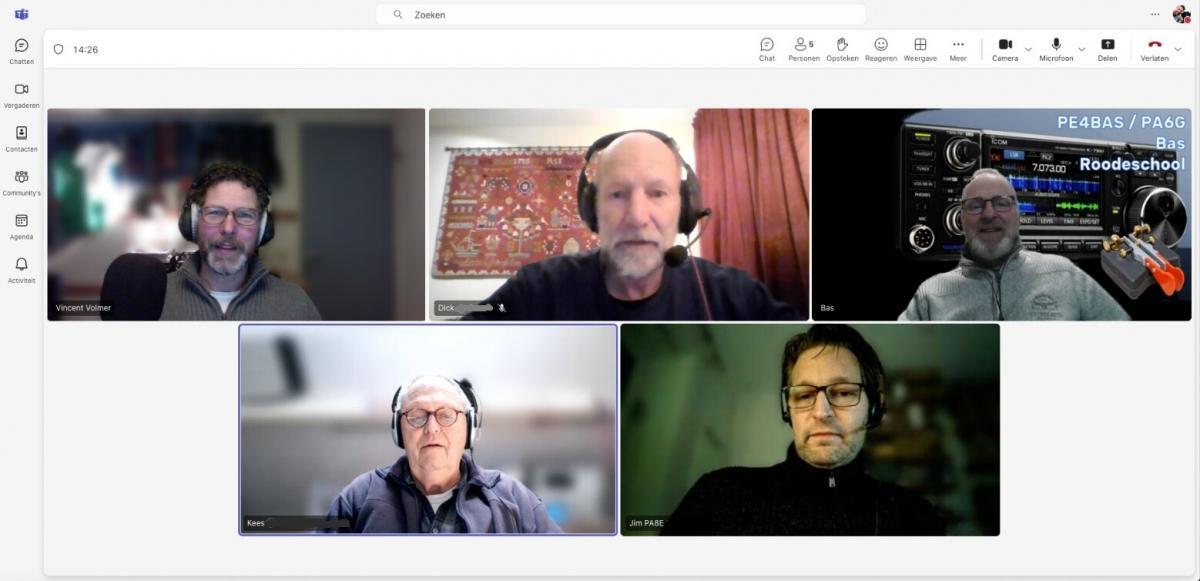Open Agenda in the left sidebar

pos(21,225)
